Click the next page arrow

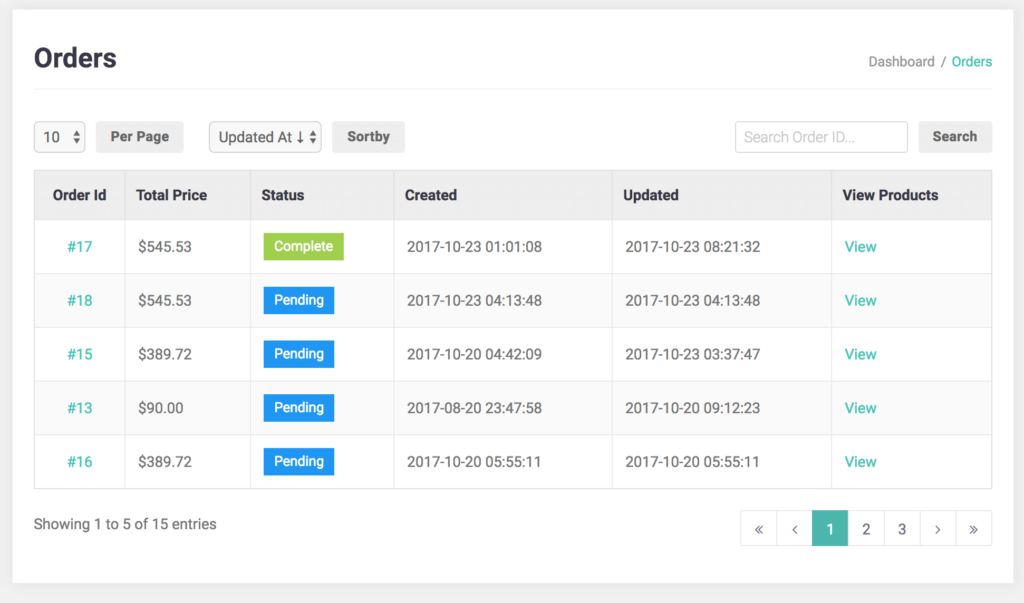point(937,529)
